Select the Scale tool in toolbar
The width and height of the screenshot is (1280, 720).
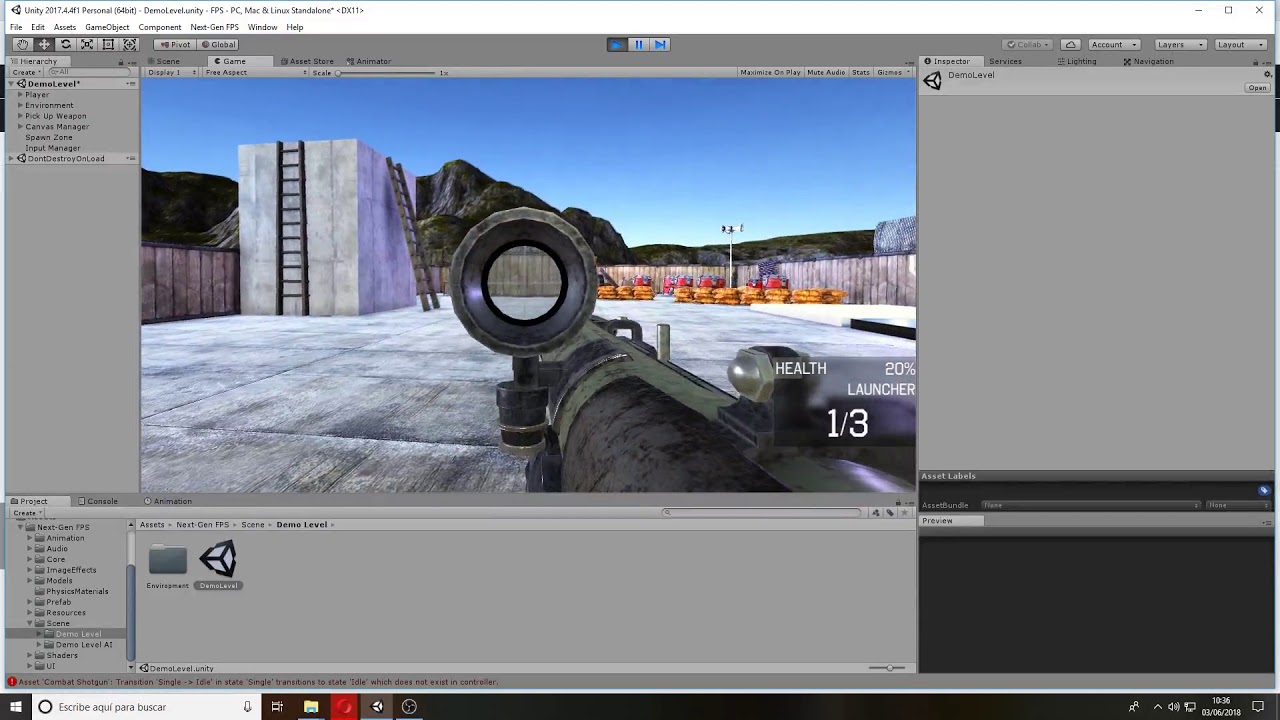pyautogui.click(x=87, y=44)
